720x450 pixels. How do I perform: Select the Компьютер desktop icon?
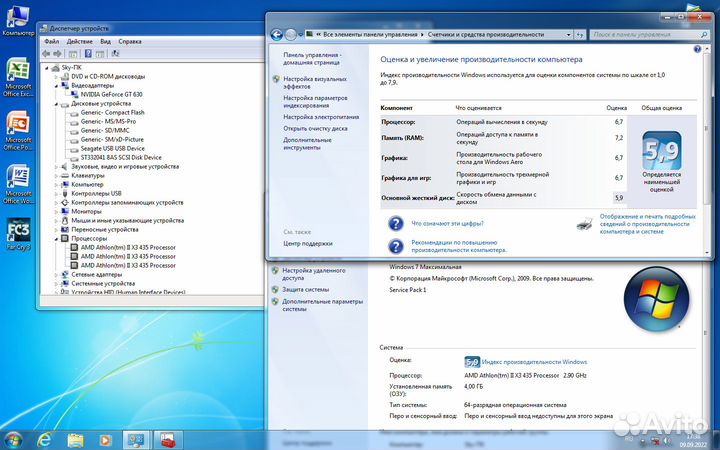(x=18, y=21)
